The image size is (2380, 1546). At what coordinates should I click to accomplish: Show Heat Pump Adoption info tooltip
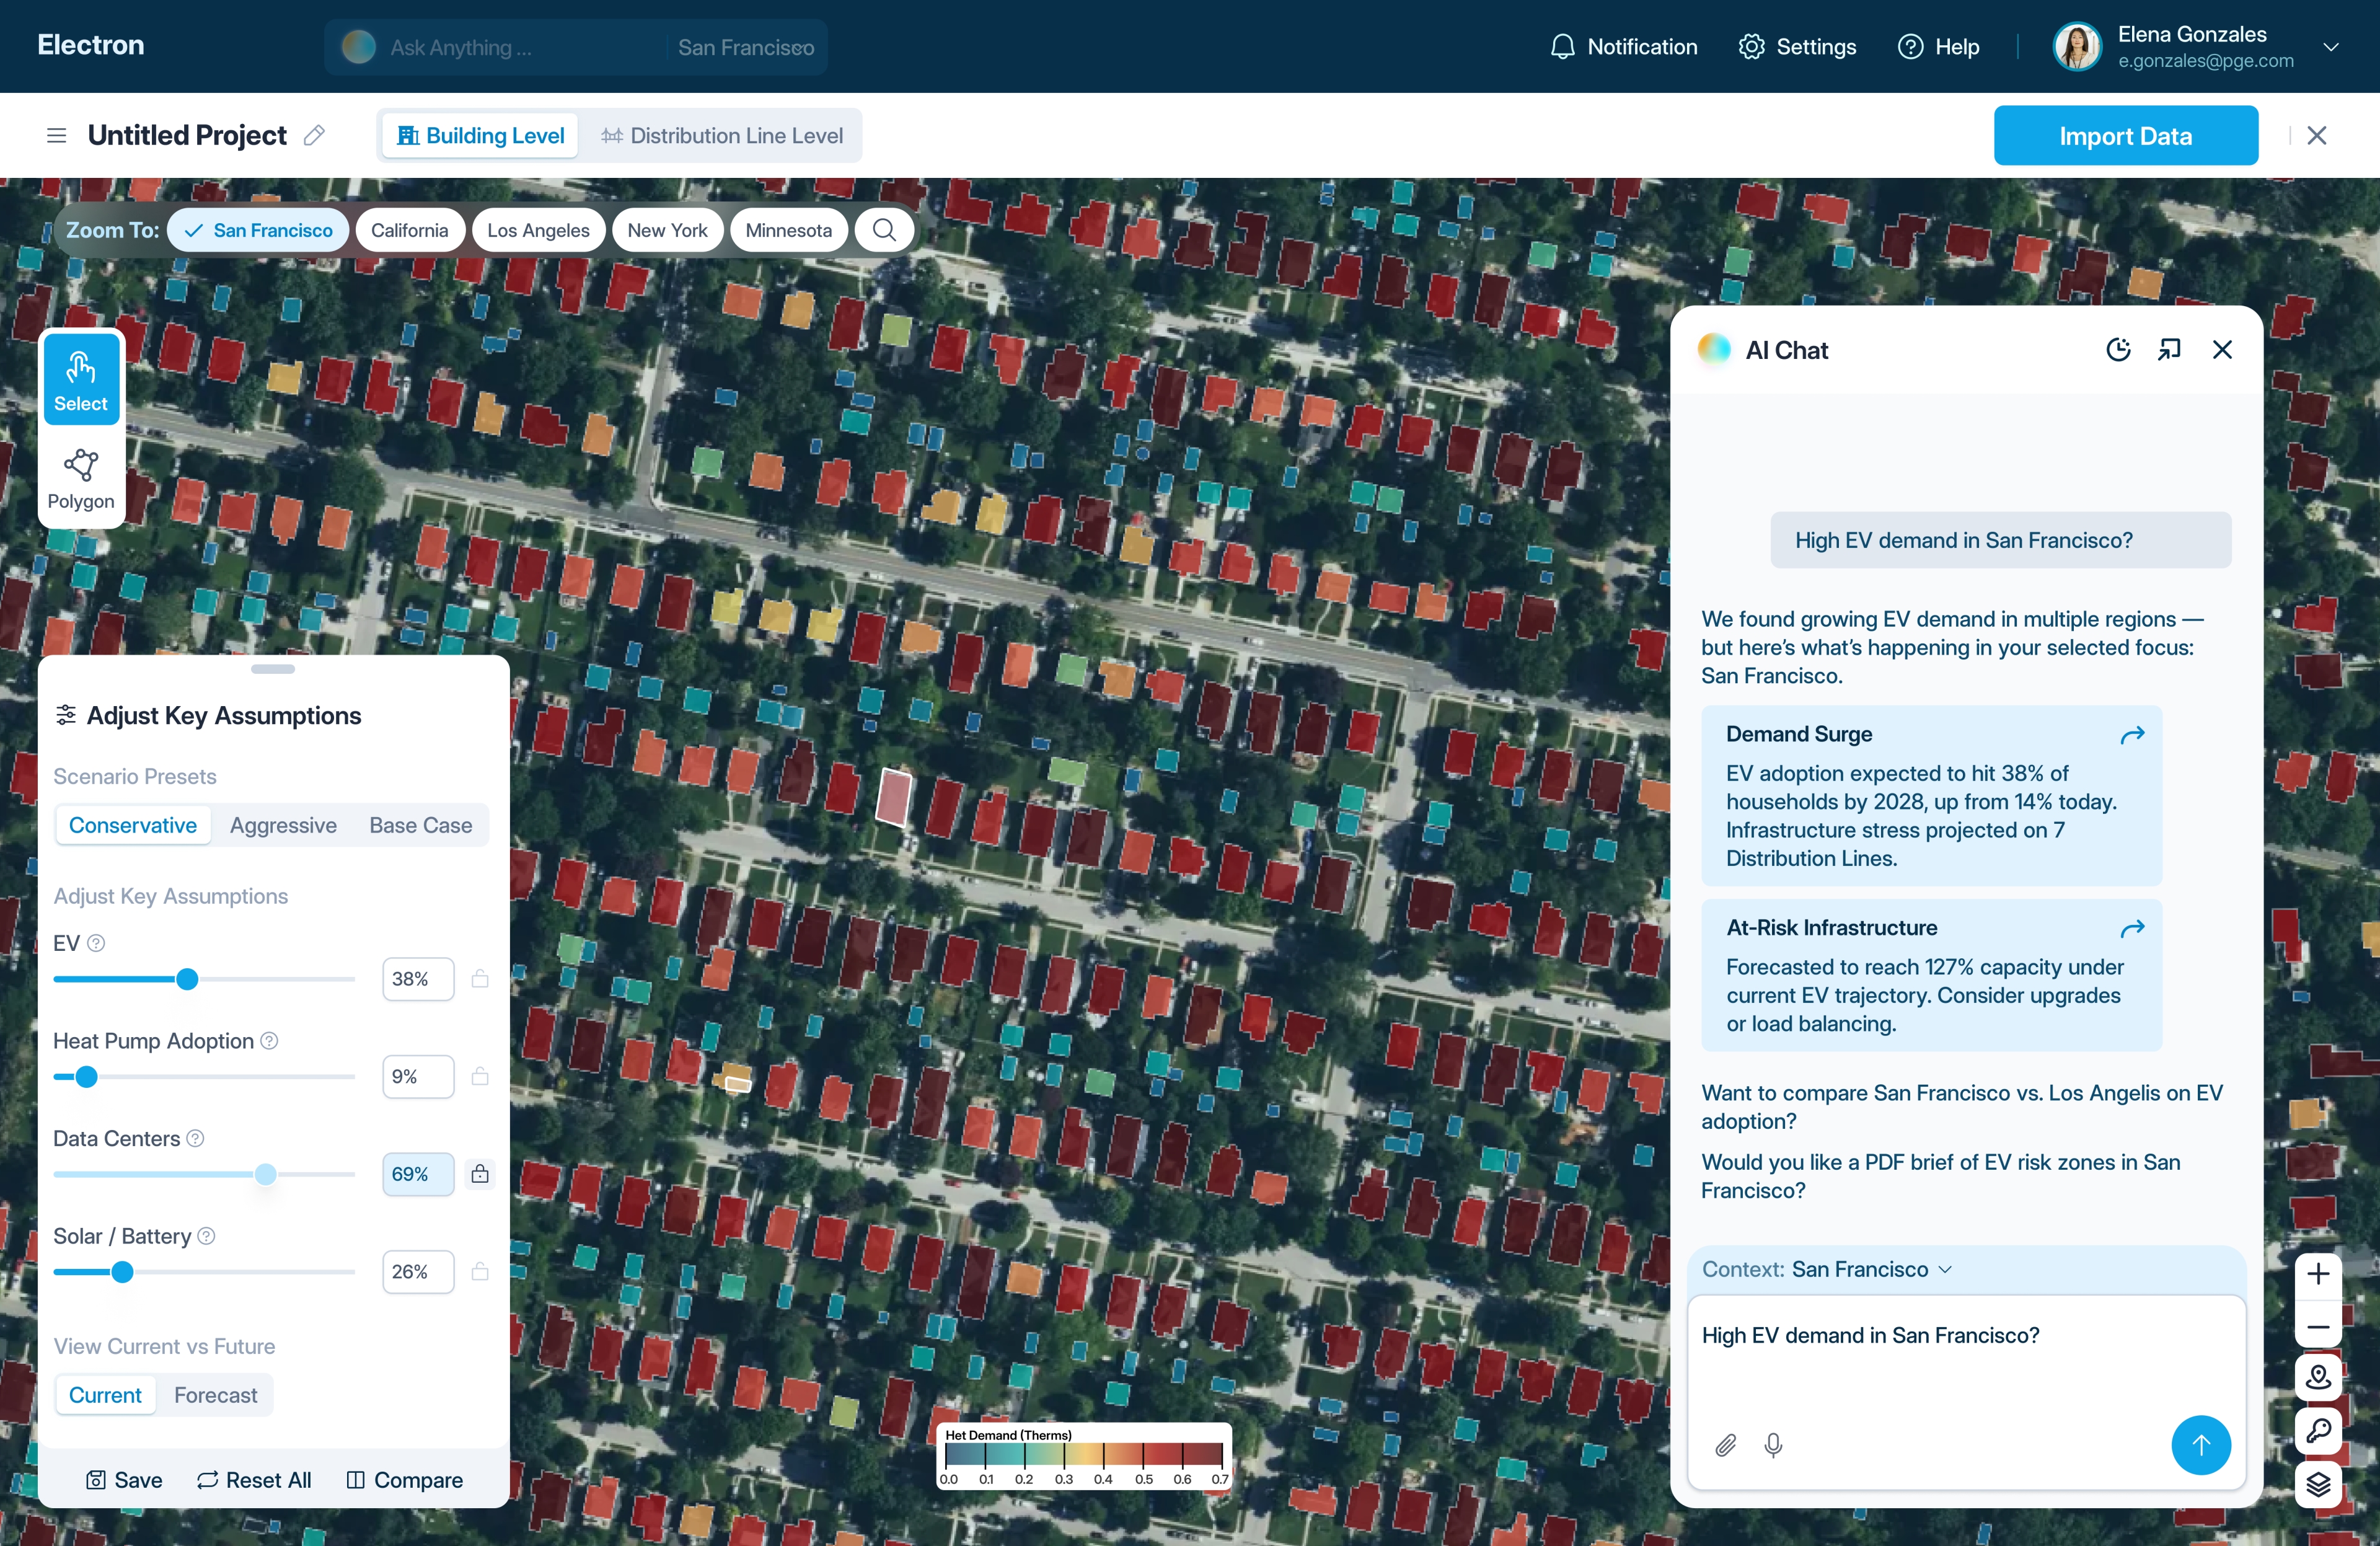[x=269, y=1041]
